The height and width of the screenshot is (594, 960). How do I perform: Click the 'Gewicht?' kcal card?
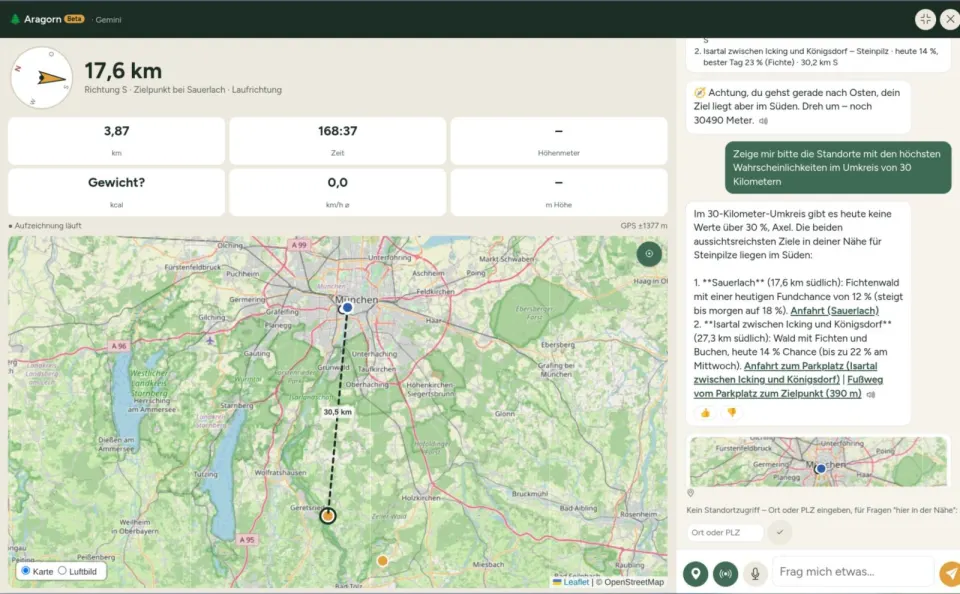point(116,192)
